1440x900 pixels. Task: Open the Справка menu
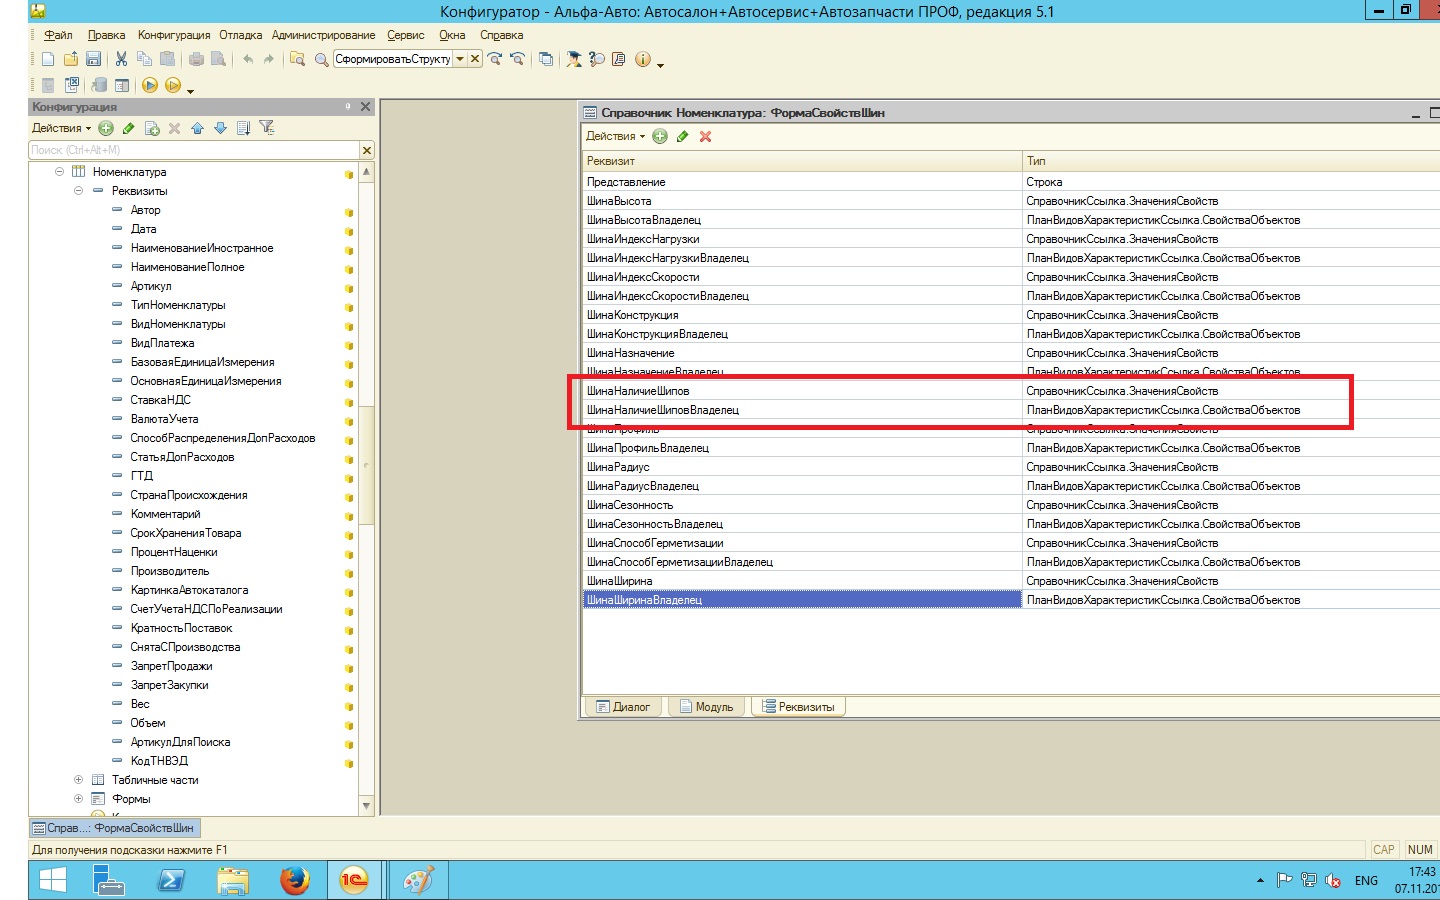point(501,35)
